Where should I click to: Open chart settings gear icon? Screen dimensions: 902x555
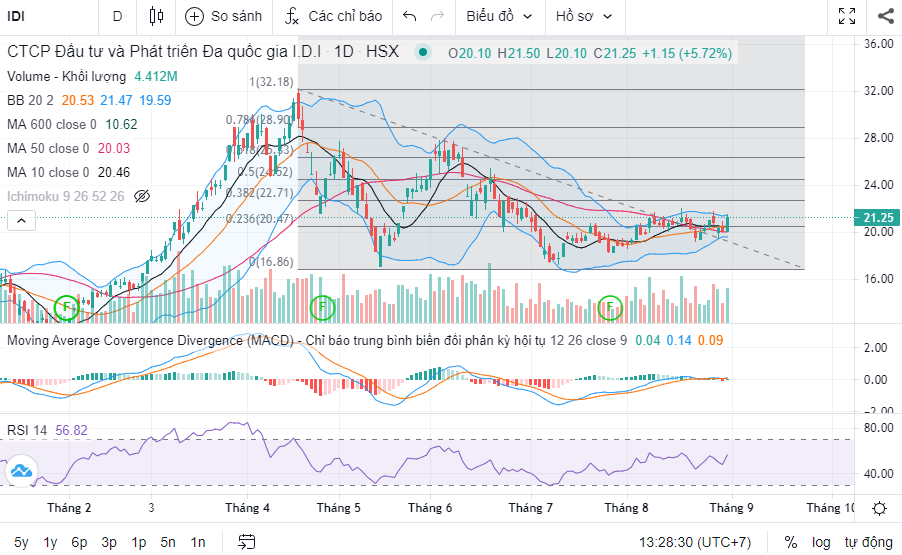(879, 508)
